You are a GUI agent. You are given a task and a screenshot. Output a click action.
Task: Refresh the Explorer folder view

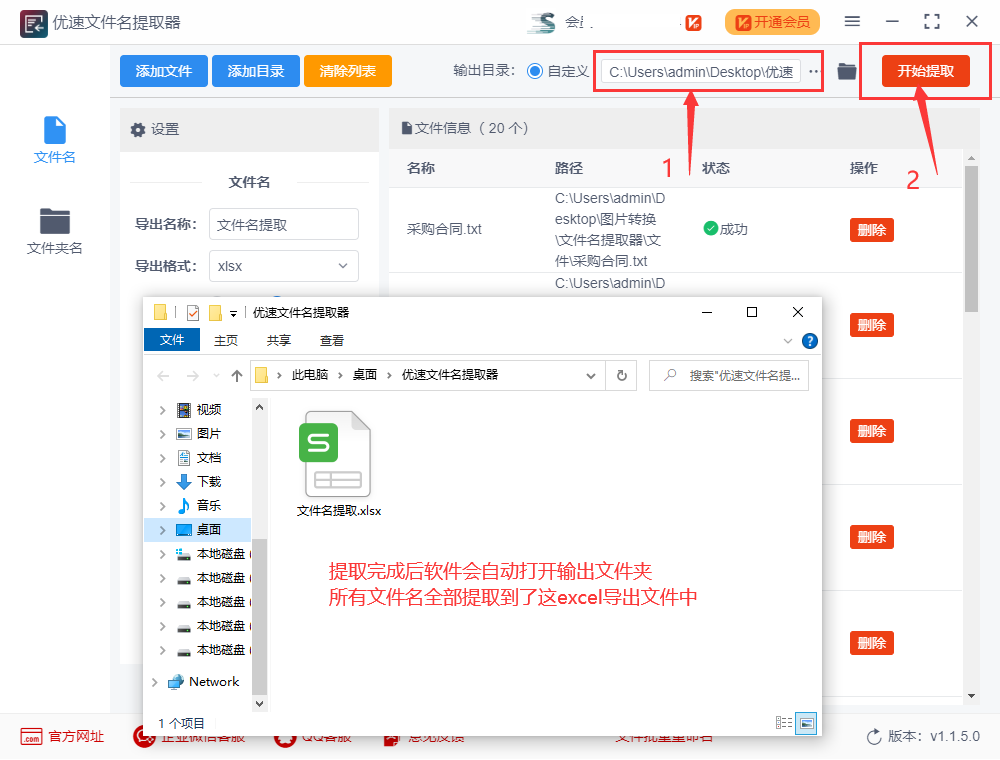622,376
